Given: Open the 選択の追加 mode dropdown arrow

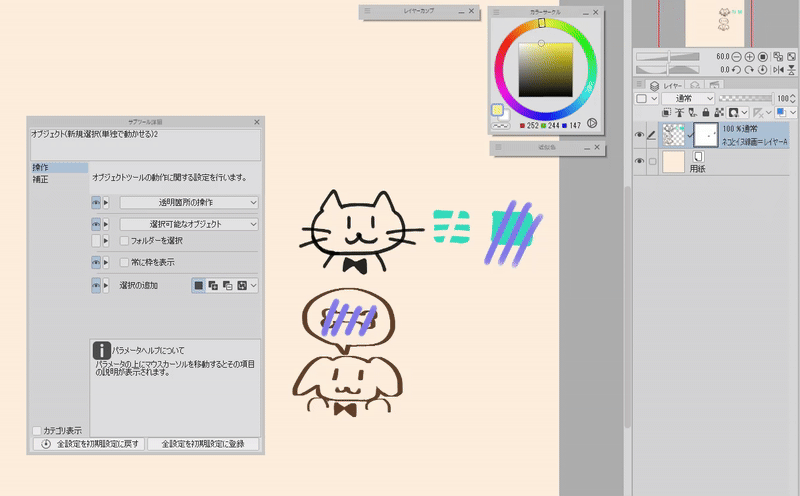Looking at the screenshot, I should tap(254, 286).
